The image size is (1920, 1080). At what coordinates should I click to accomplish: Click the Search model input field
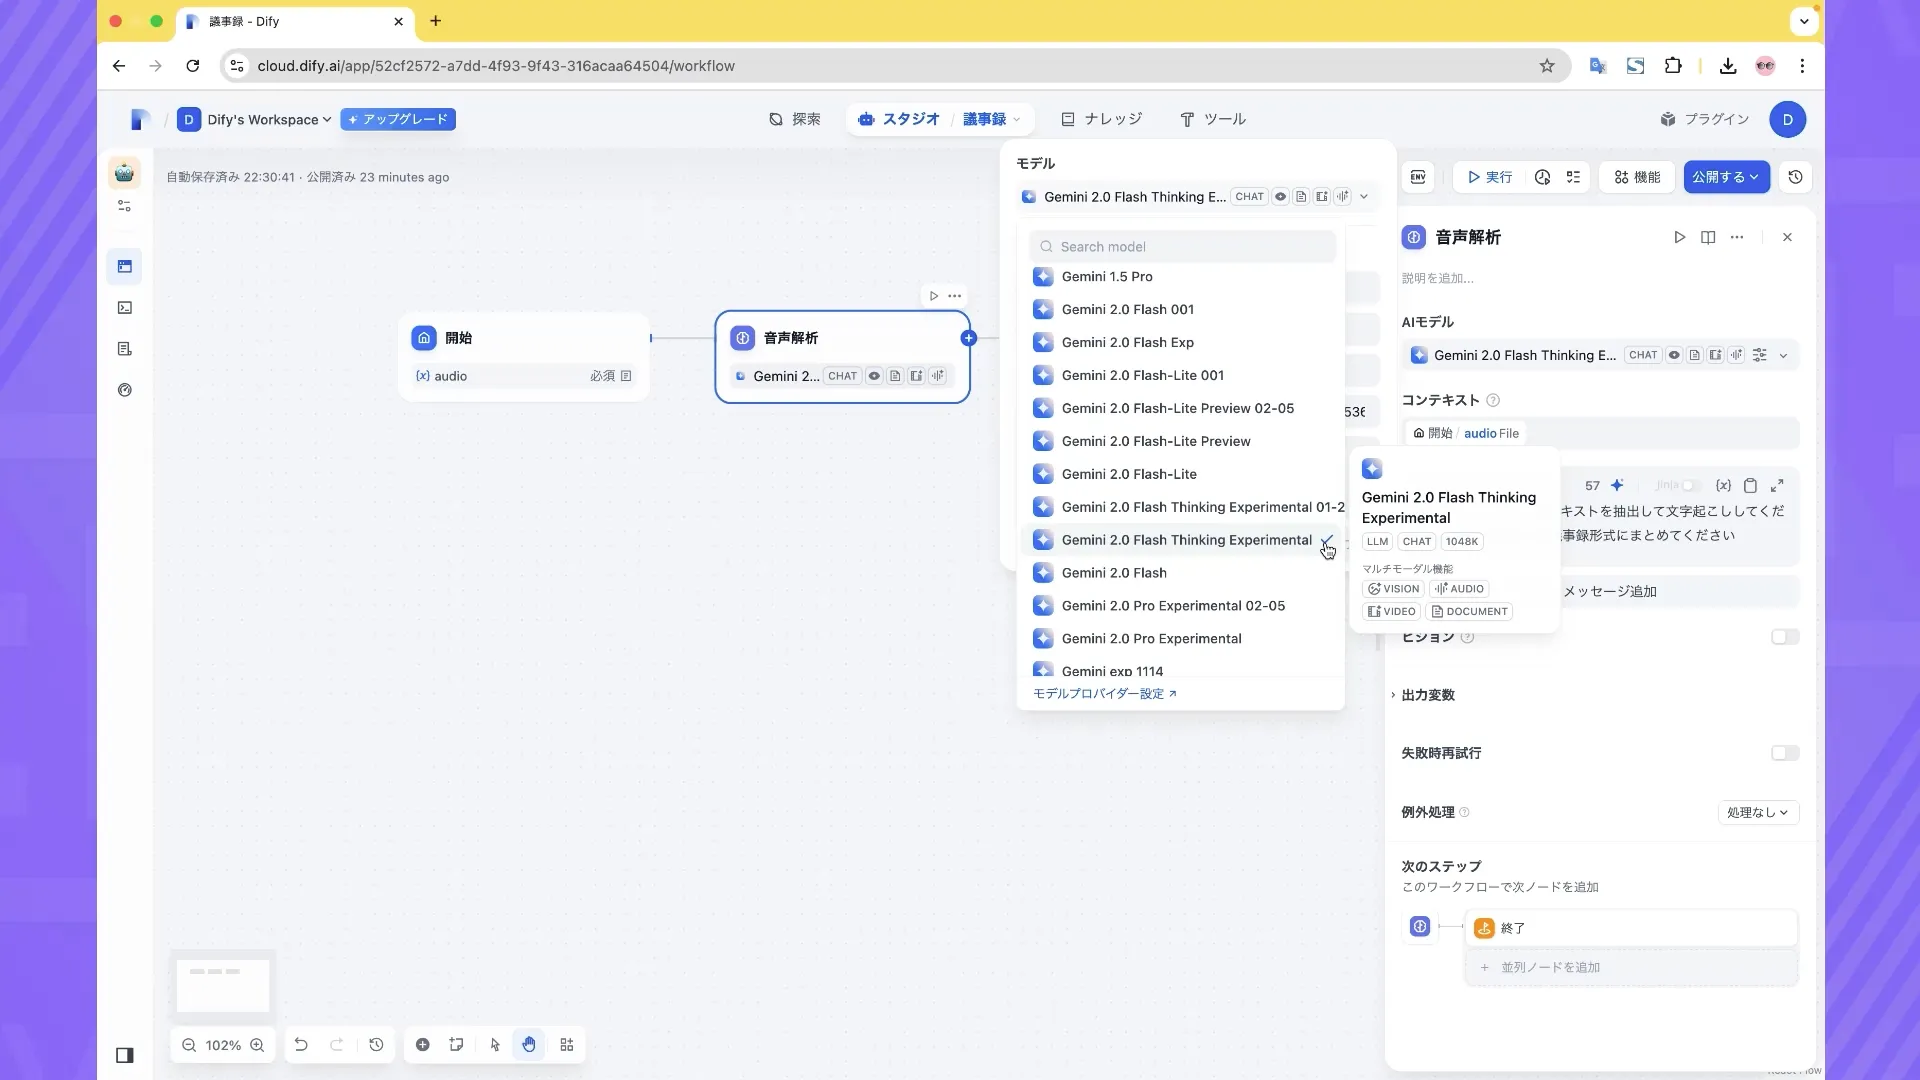coord(1182,247)
